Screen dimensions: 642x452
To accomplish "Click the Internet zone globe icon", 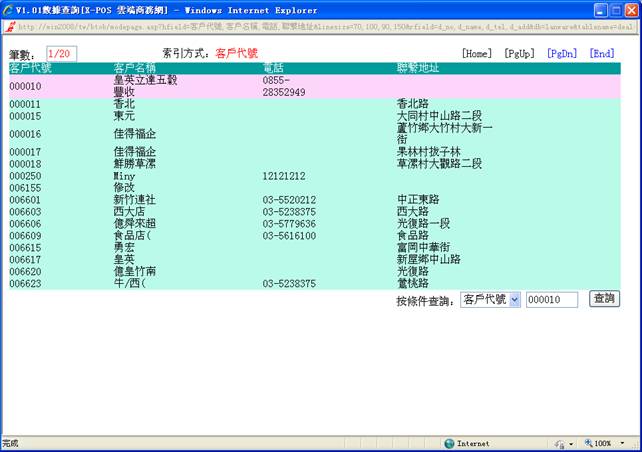I will 449,443.
